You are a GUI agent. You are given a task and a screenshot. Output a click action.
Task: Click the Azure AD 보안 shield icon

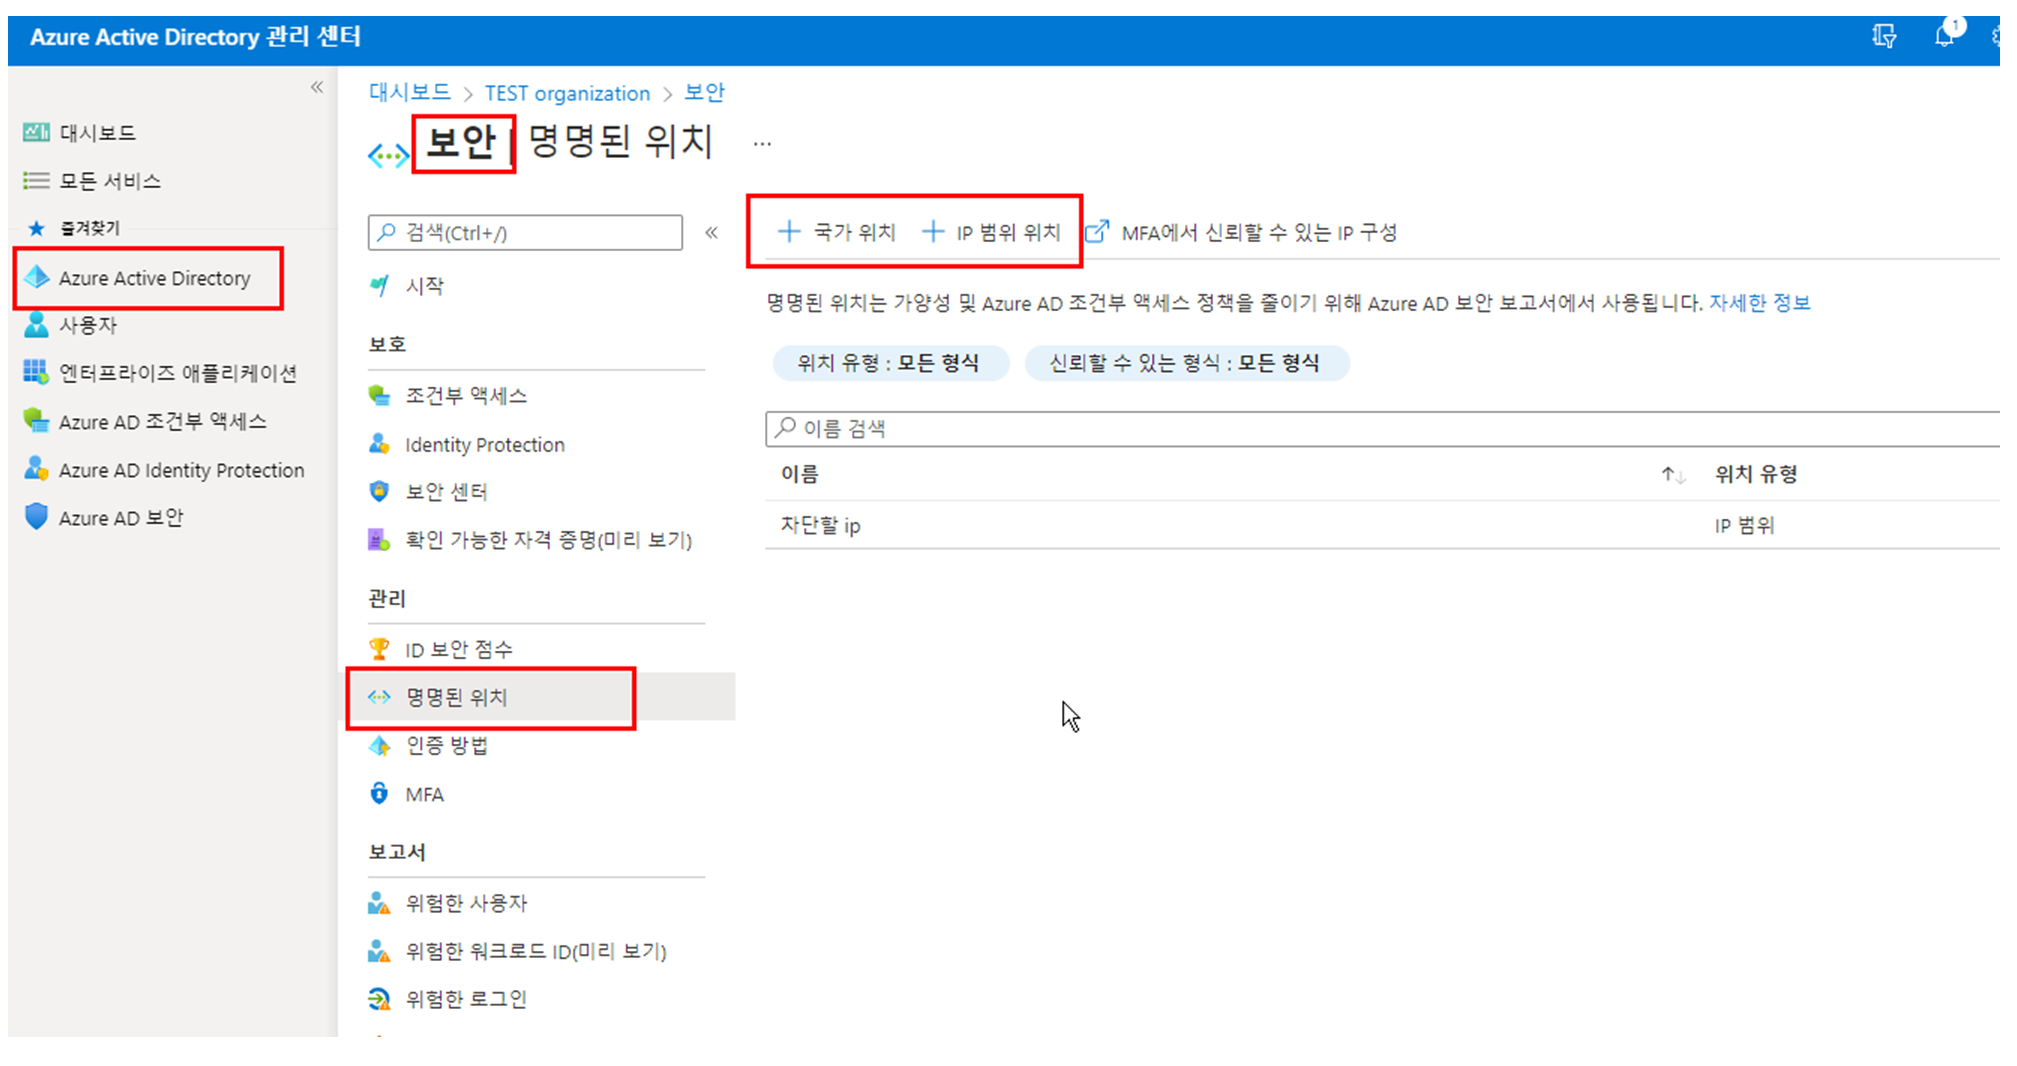[36, 516]
